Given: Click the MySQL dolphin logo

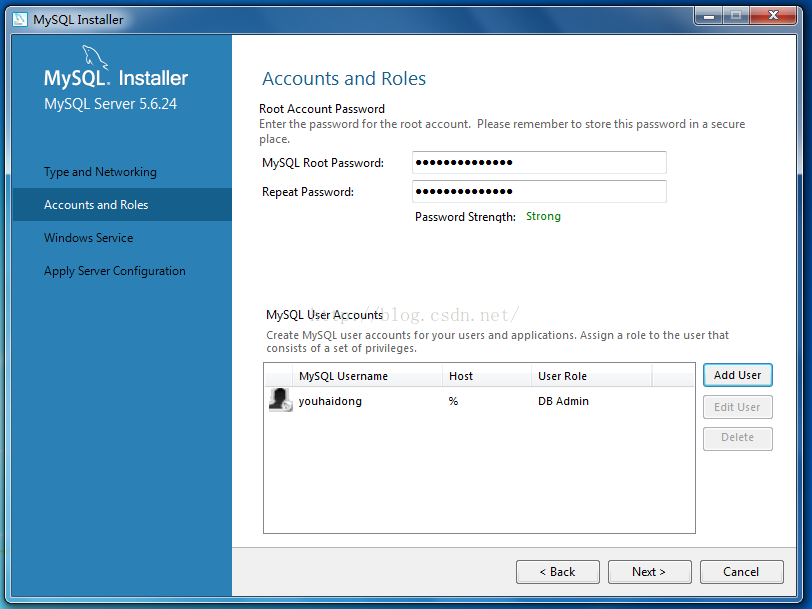Looking at the screenshot, I should coord(95,57).
